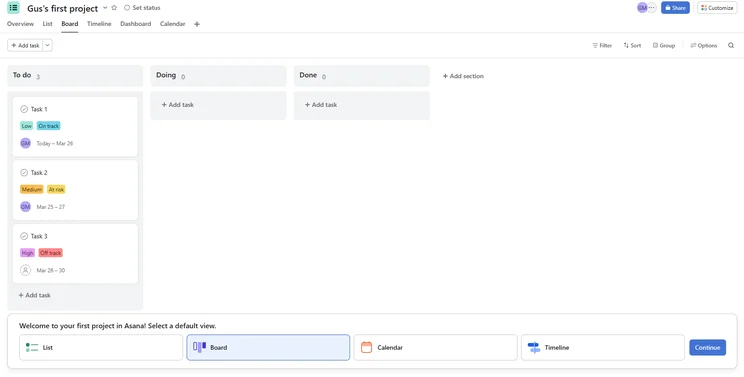This screenshot has height=377, width=744.
Task: Switch to the Timeline tab
Action: point(99,24)
